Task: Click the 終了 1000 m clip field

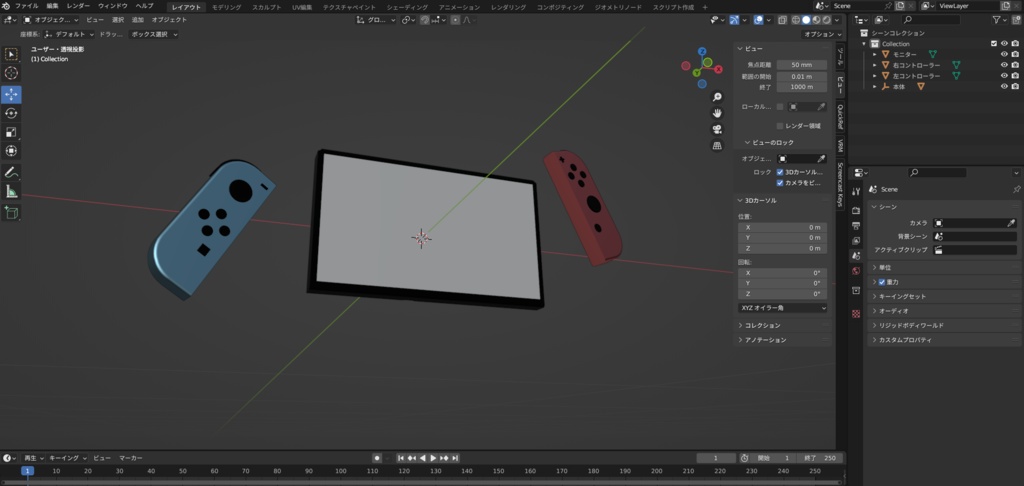Action: click(802, 87)
